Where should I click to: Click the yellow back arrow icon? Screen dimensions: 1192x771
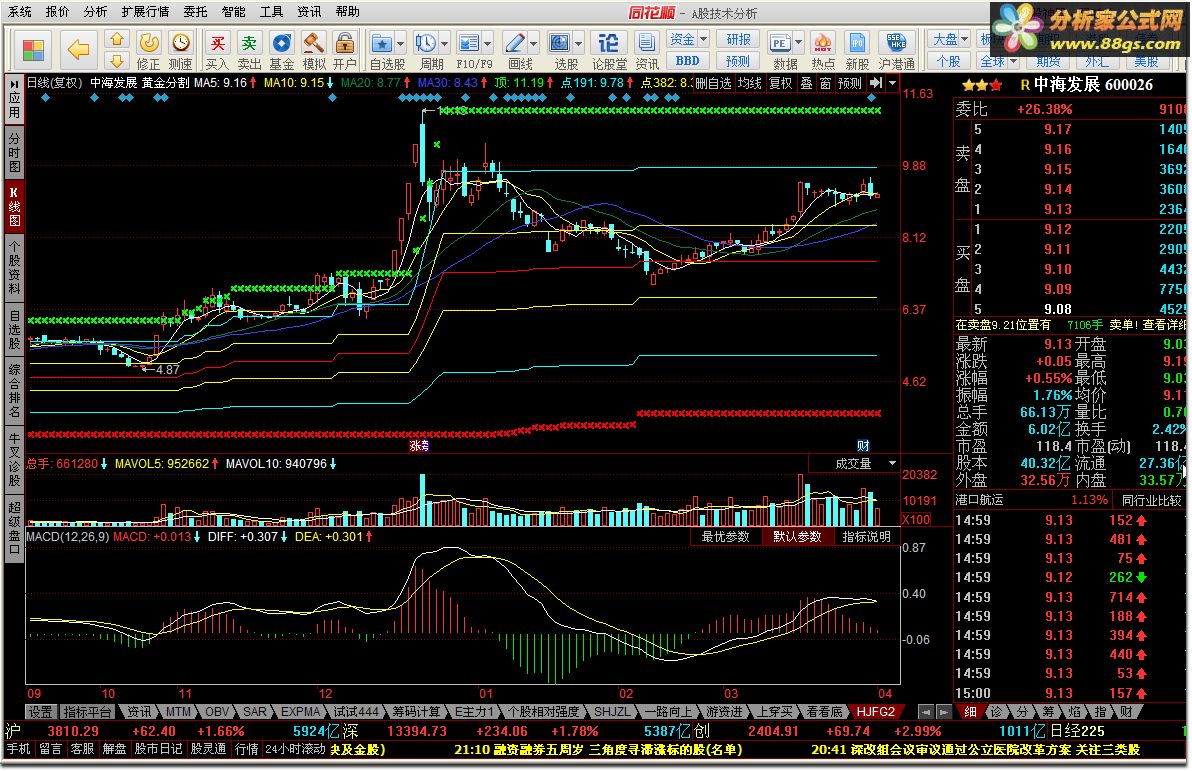point(78,50)
